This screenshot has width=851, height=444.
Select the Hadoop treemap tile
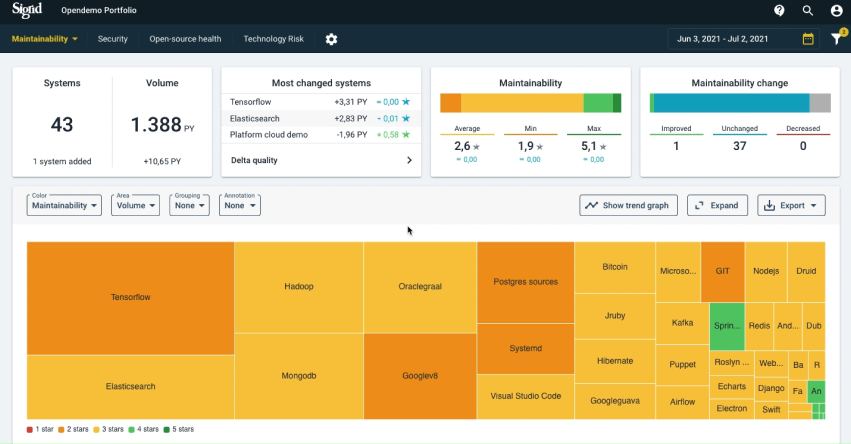point(299,287)
